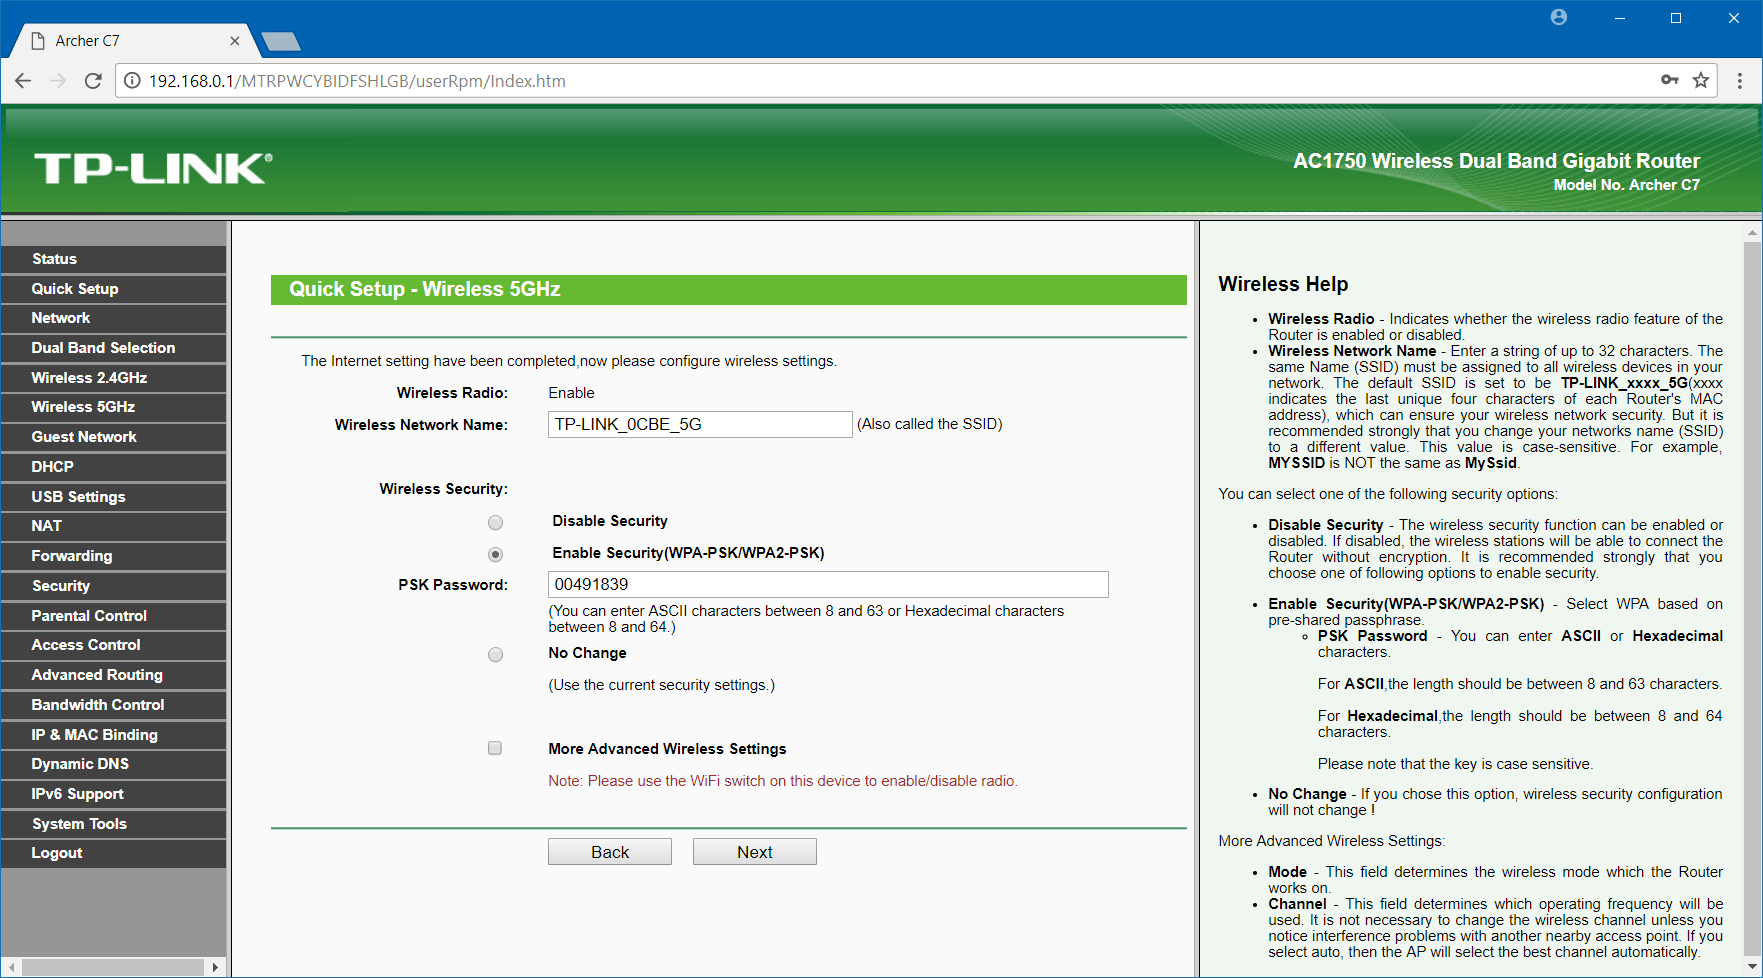This screenshot has height=978, width=1763.
Task: Open the Bandwidth Control menu item
Action: coord(114,705)
